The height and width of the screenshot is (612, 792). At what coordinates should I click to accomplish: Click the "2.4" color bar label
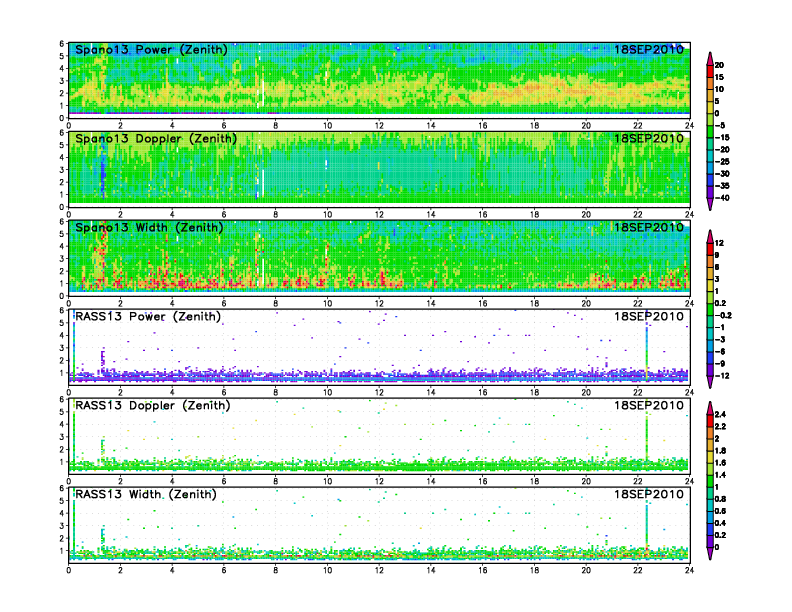(720, 415)
